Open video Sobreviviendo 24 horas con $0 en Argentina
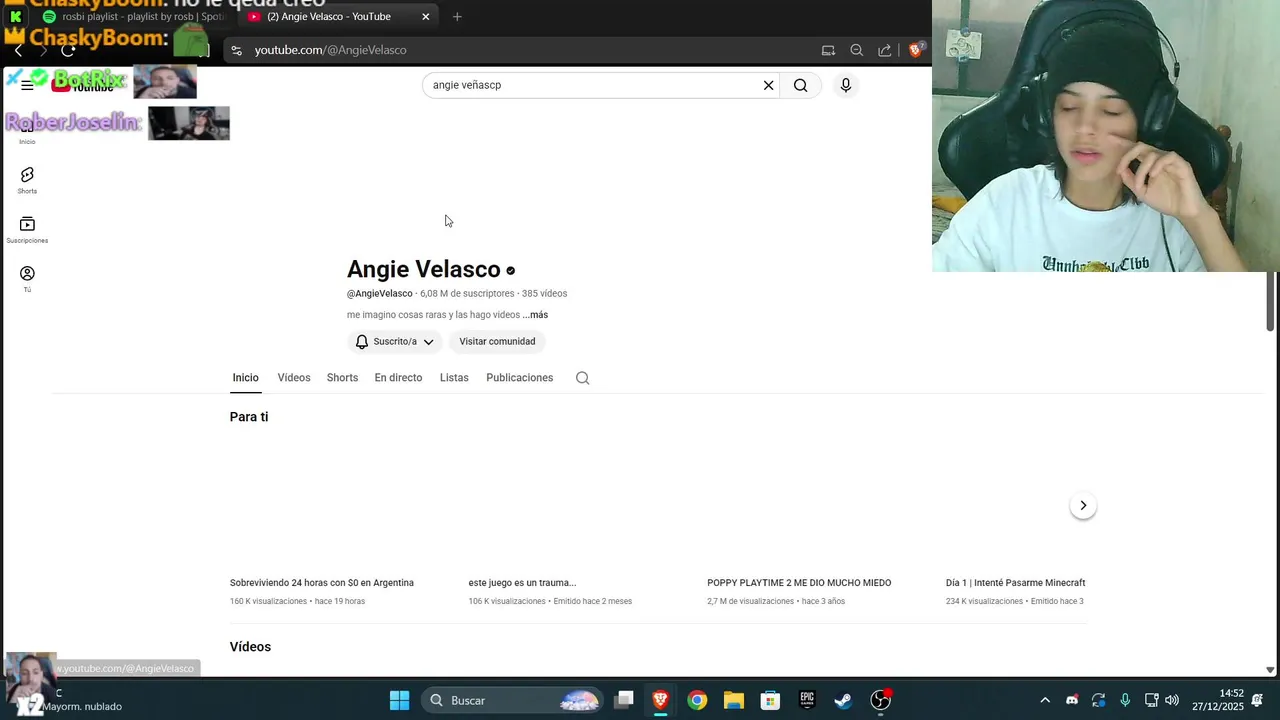 click(x=322, y=583)
